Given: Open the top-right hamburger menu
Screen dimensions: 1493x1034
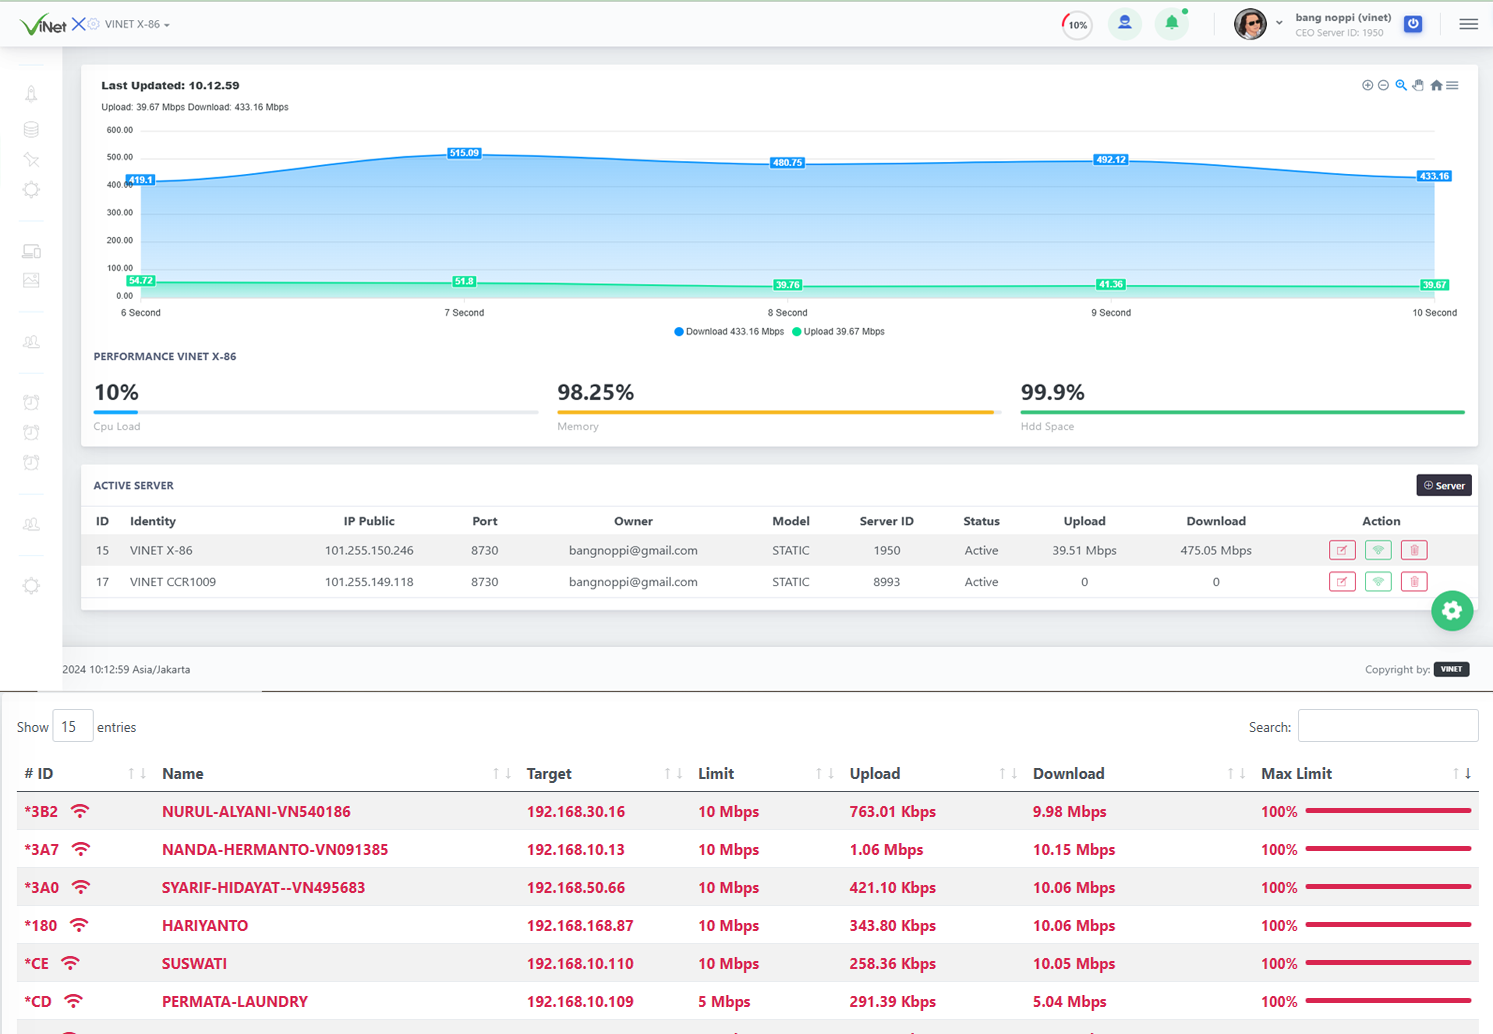Looking at the screenshot, I should 1468,24.
